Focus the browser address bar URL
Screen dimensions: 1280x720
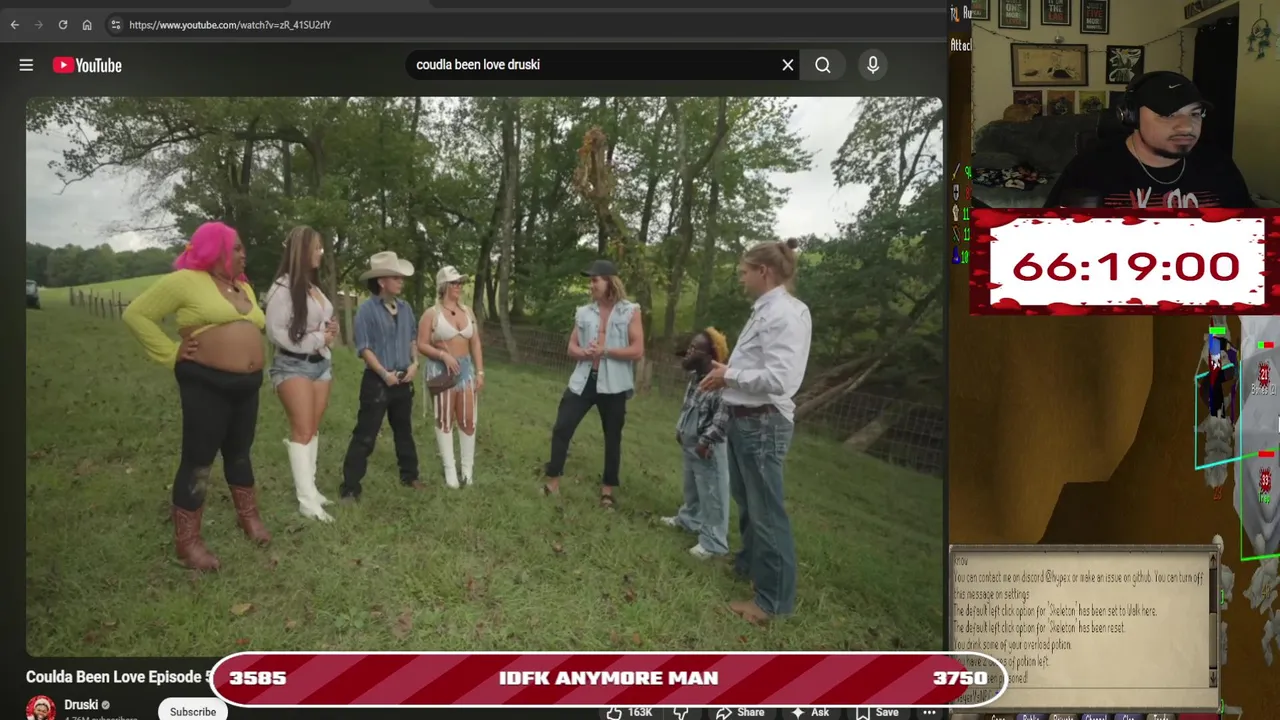(230, 25)
